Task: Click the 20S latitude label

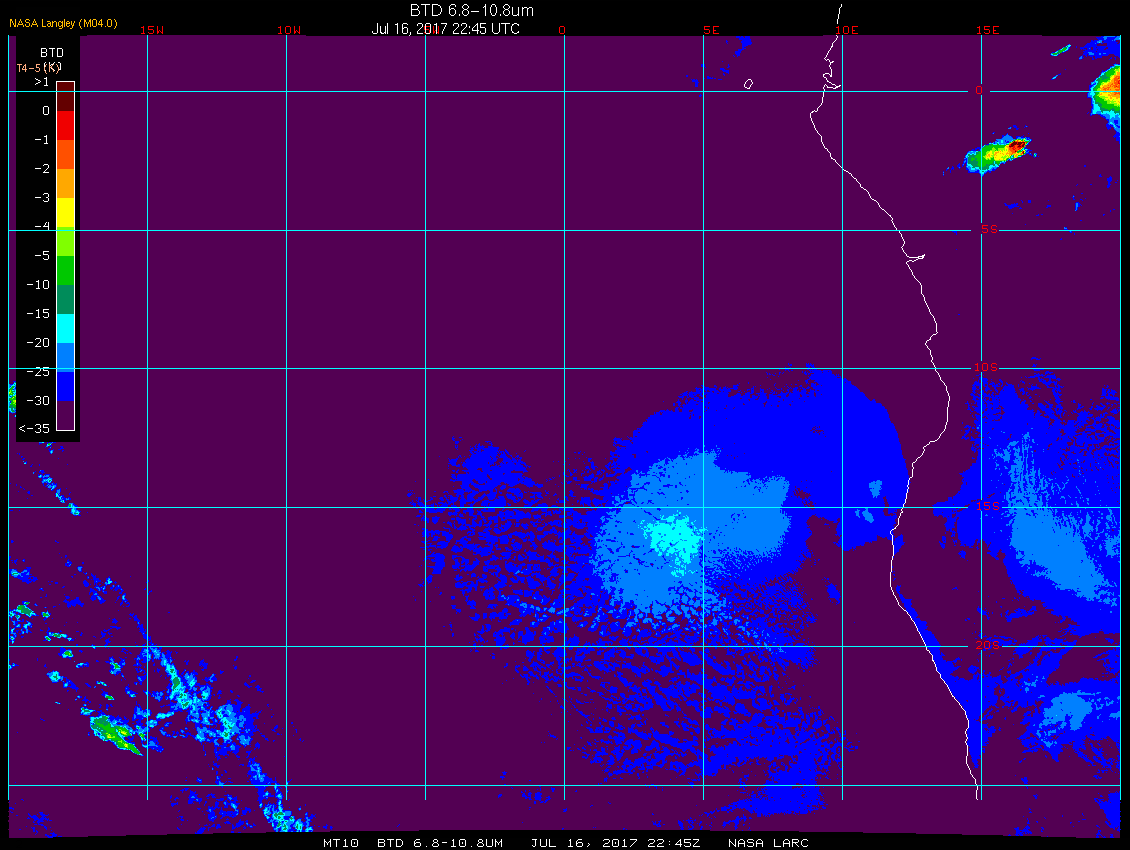Action: [x=987, y=645]
